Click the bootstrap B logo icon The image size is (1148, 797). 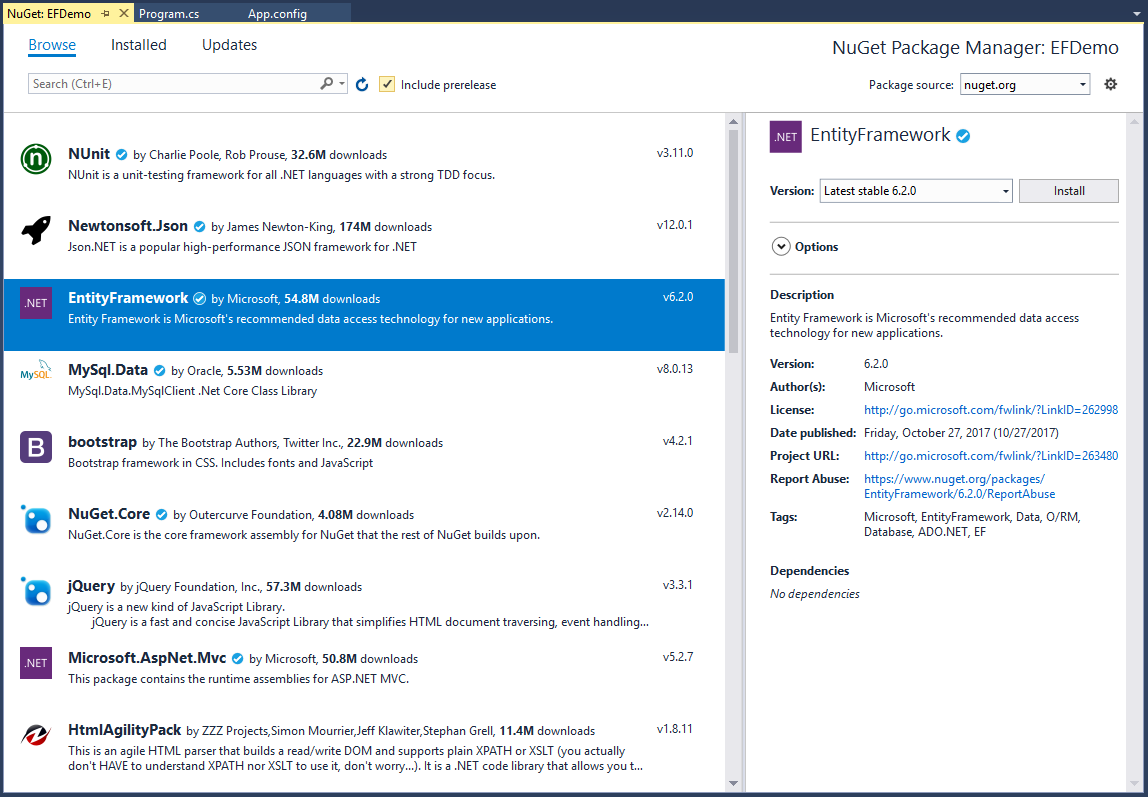[36, 446]
